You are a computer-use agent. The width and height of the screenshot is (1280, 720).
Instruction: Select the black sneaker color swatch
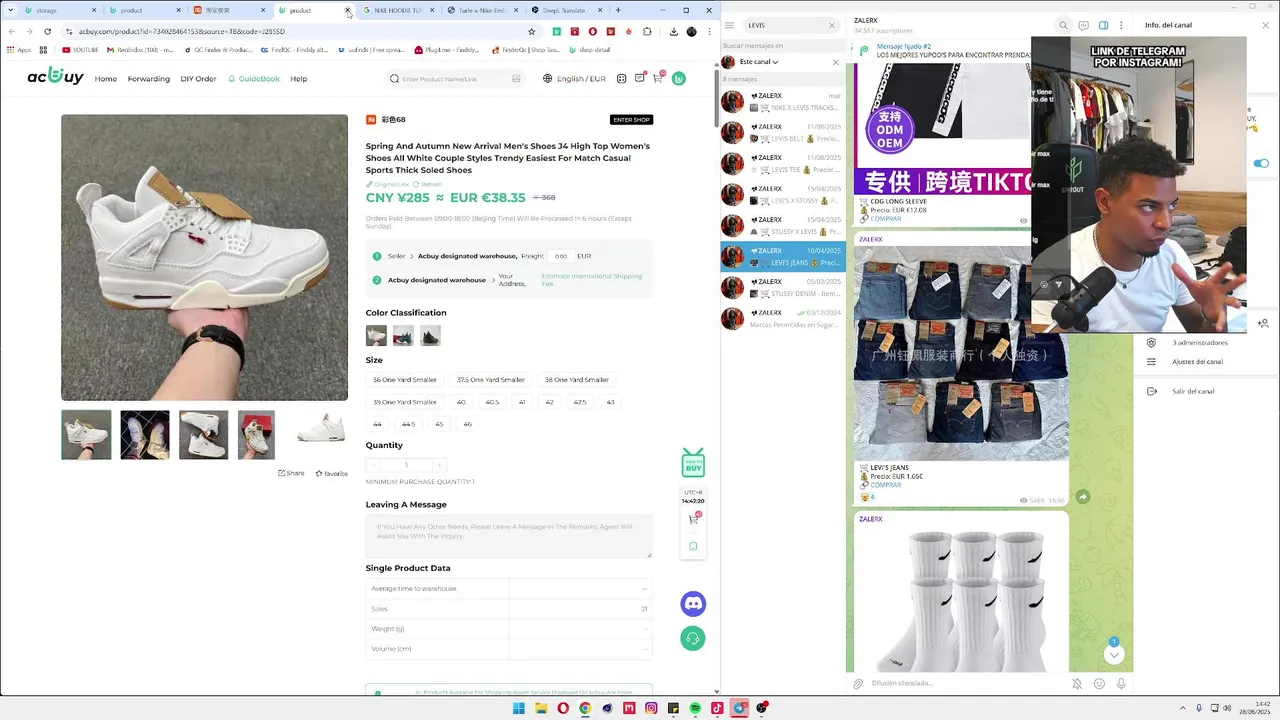coord(430,336)
